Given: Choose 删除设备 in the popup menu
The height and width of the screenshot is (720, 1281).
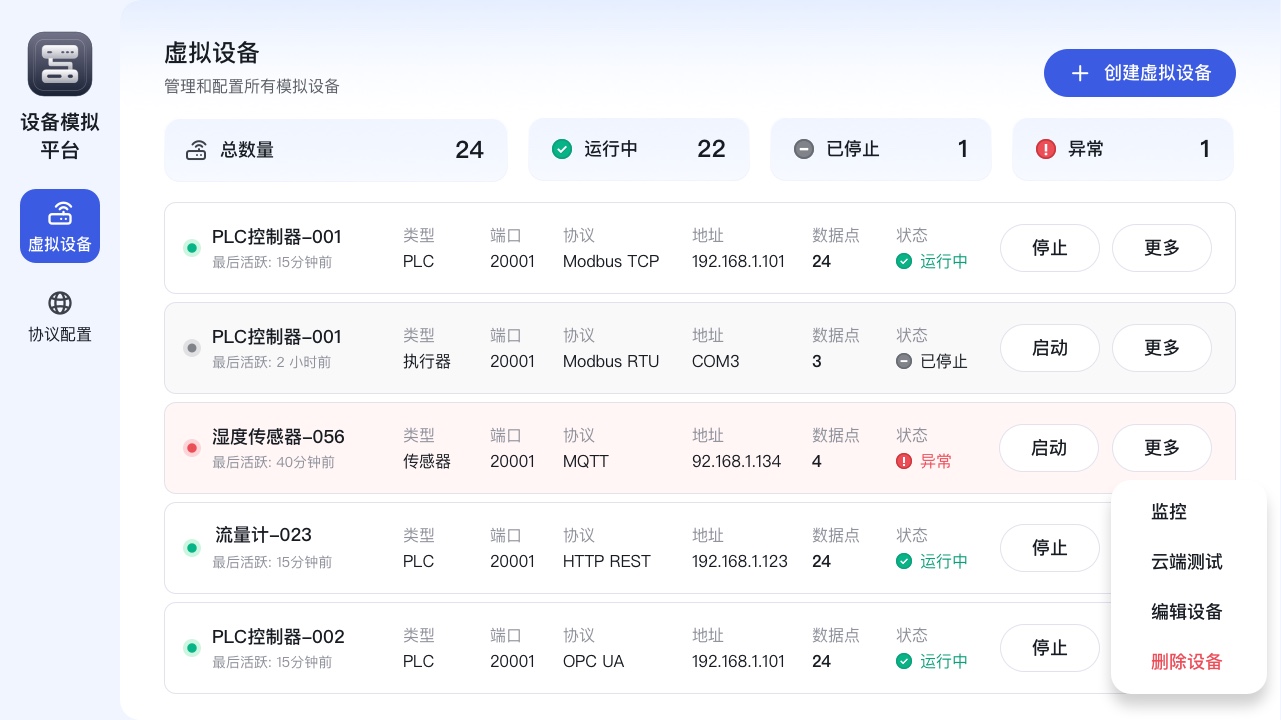Looking at the screenshot, I should (x=1186, y=662).
